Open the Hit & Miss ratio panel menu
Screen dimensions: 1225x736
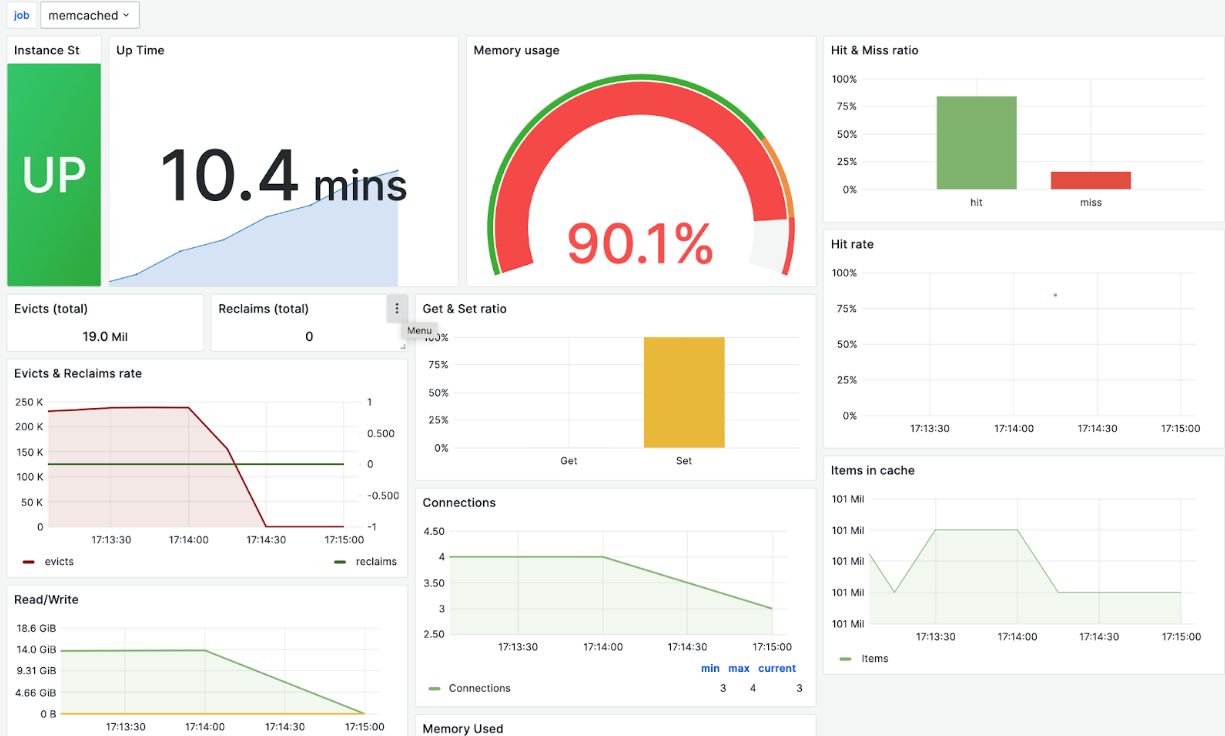876,49
